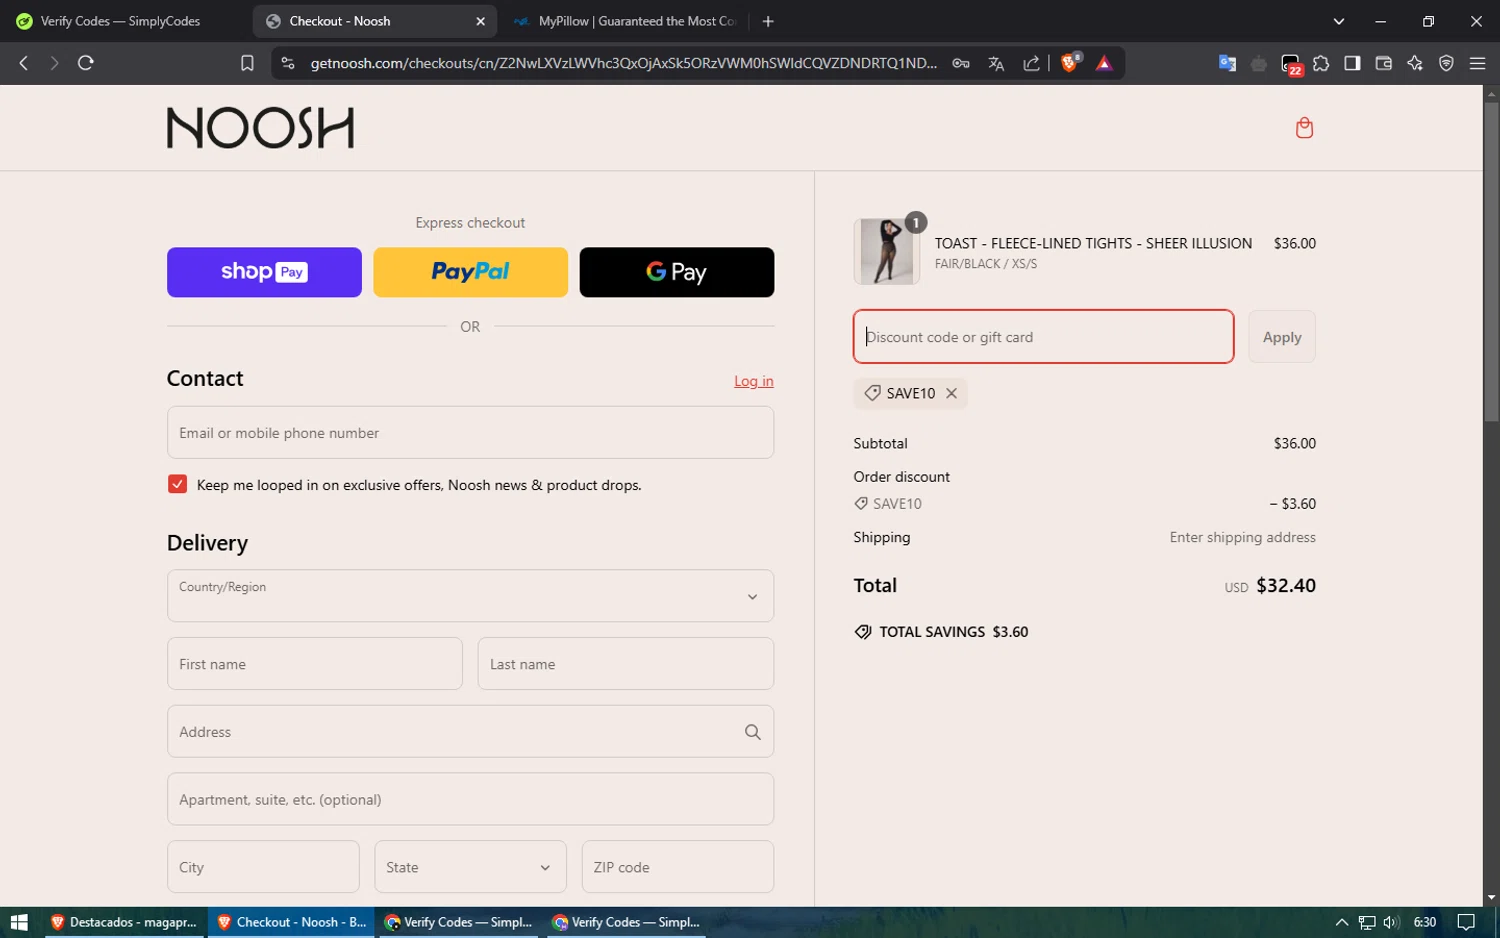Click the SAVE10 discount tag

[910, 393]
